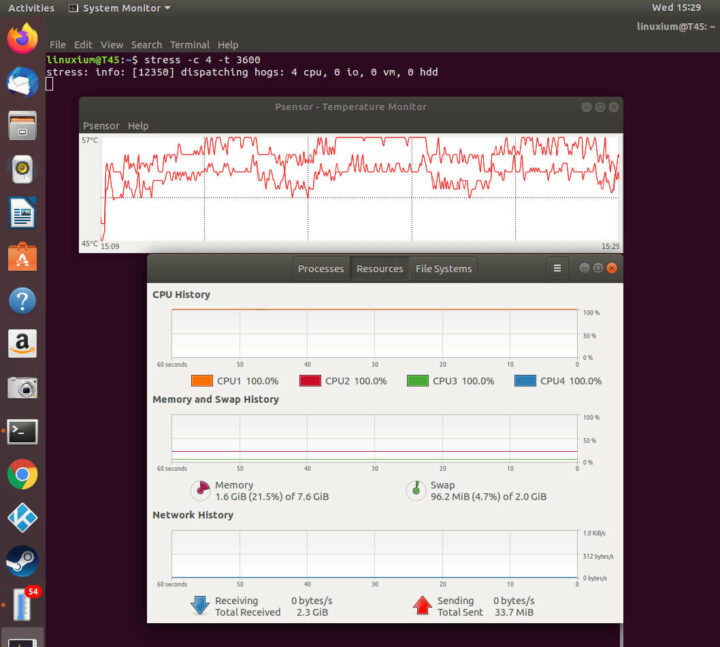
Task: Expand the System Monitor app menu in top bar
Action: coord(118,8)
